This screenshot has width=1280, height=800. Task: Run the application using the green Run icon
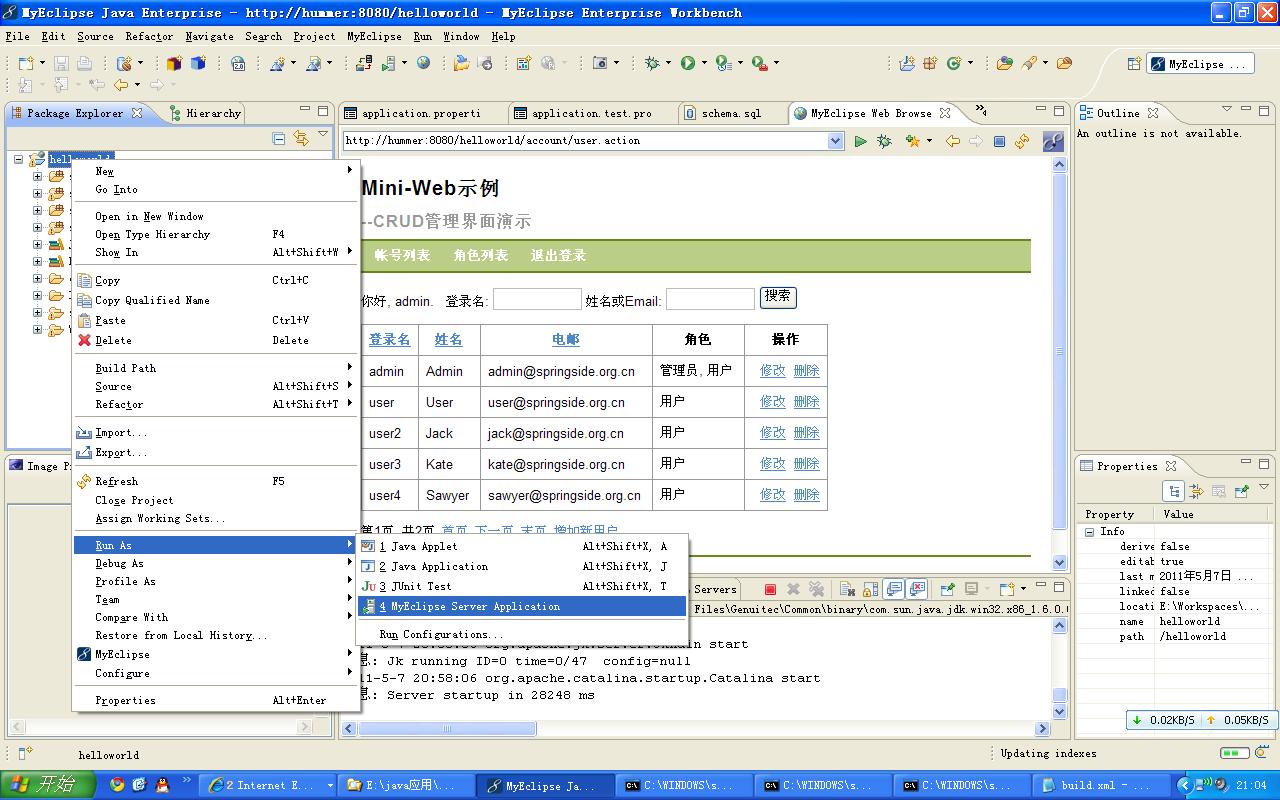coord(687,62)
